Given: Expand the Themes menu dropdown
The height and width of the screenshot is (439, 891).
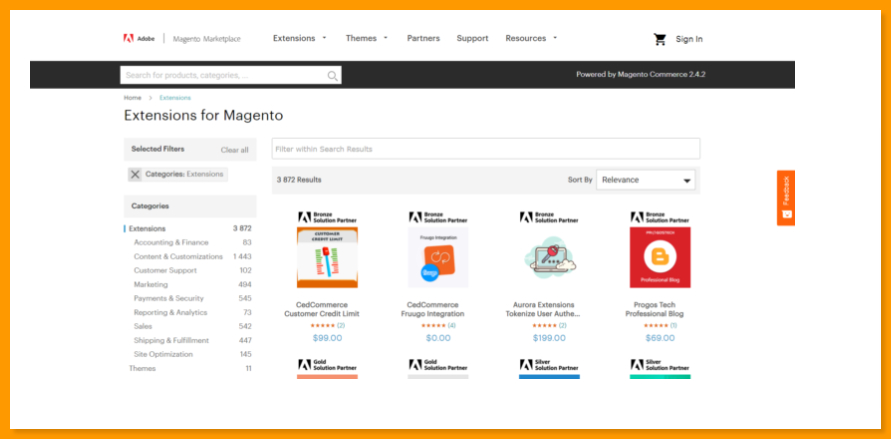Looking at the screenshot, I should [366, 38].
